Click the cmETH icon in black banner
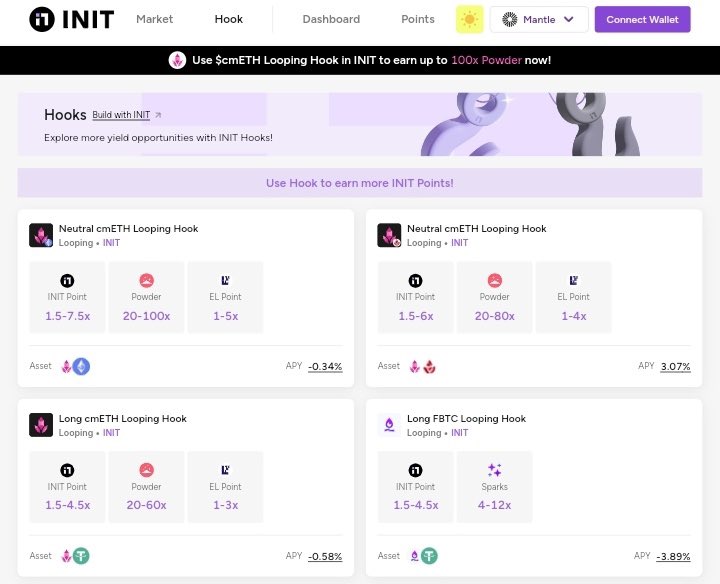The height and width of the screenshot is (584, 720). point(178,60)
